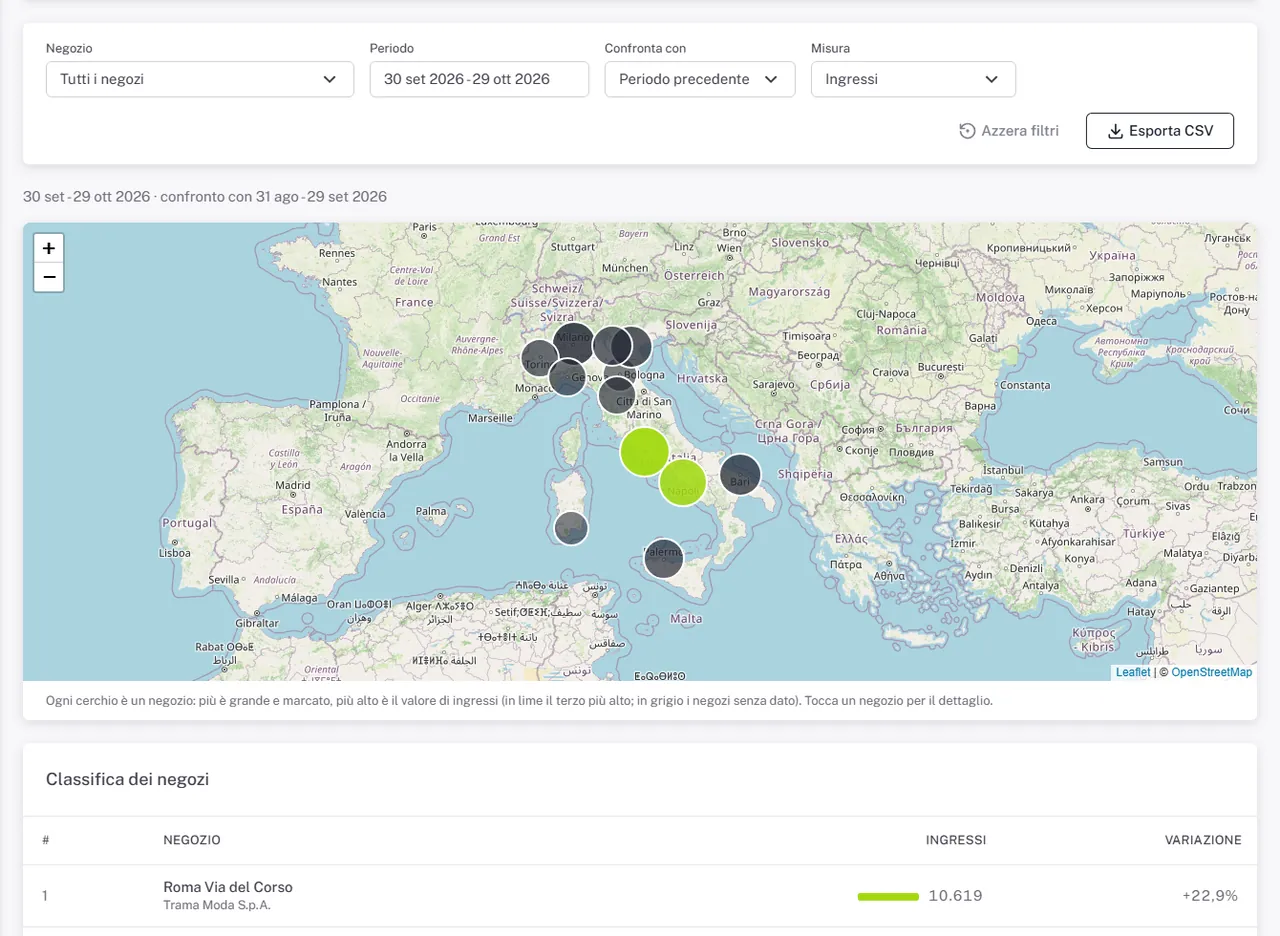Screen dimensions: 1280x936
Task: Click the Trama Moda S.p.A. company name
Action: pos(217,906)
